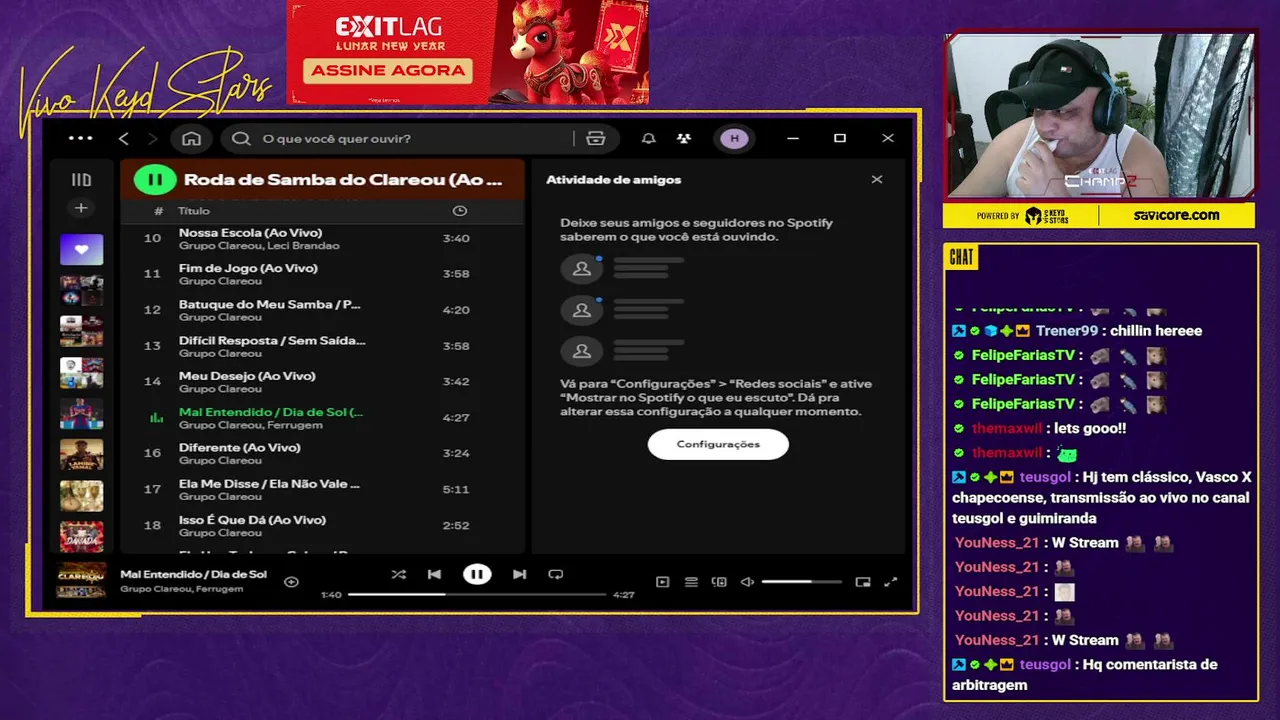This screenshot has width=1280, height=720.
Task: Open the Dançada playlist thumbnail in sidebar
Action: tap(81, 537)
